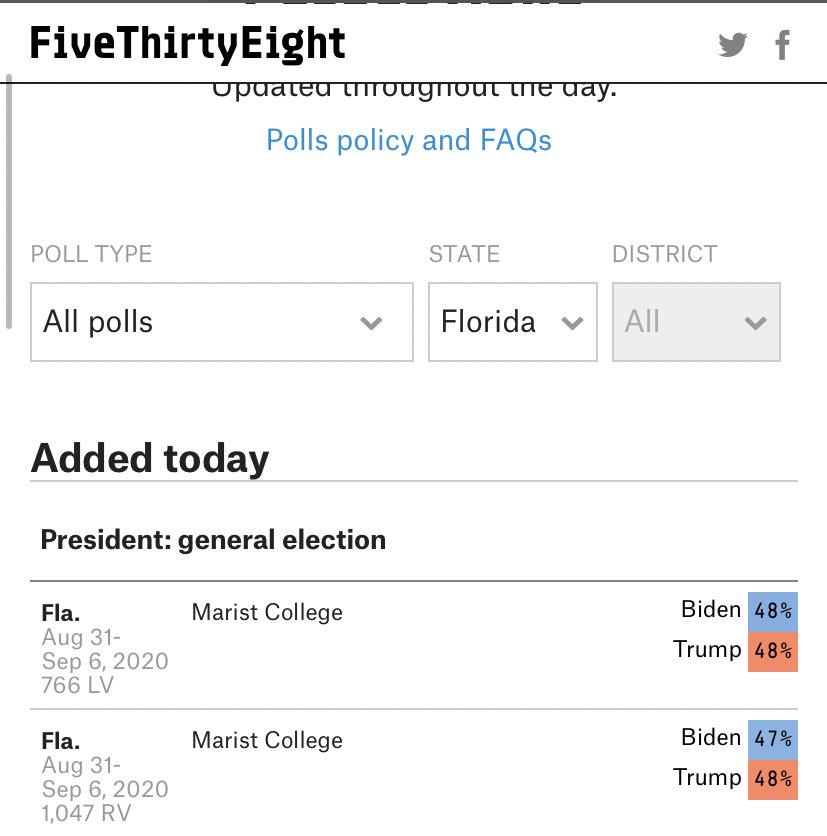Click the President: general election heading
This screenshot has width=827, height=836.
click(x=213, y=540)
